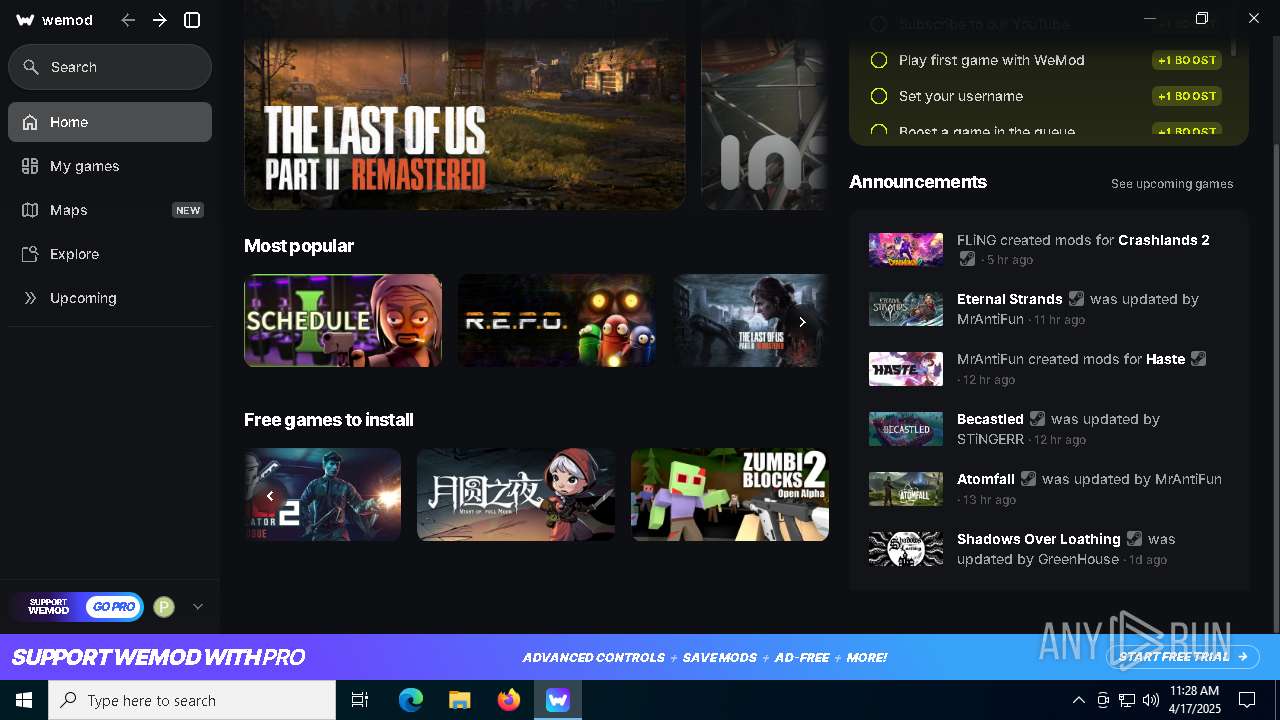This screenshot has width=1280, height=720.
Task: Open the R.E.P.O. game card
Action: (557, 320)
